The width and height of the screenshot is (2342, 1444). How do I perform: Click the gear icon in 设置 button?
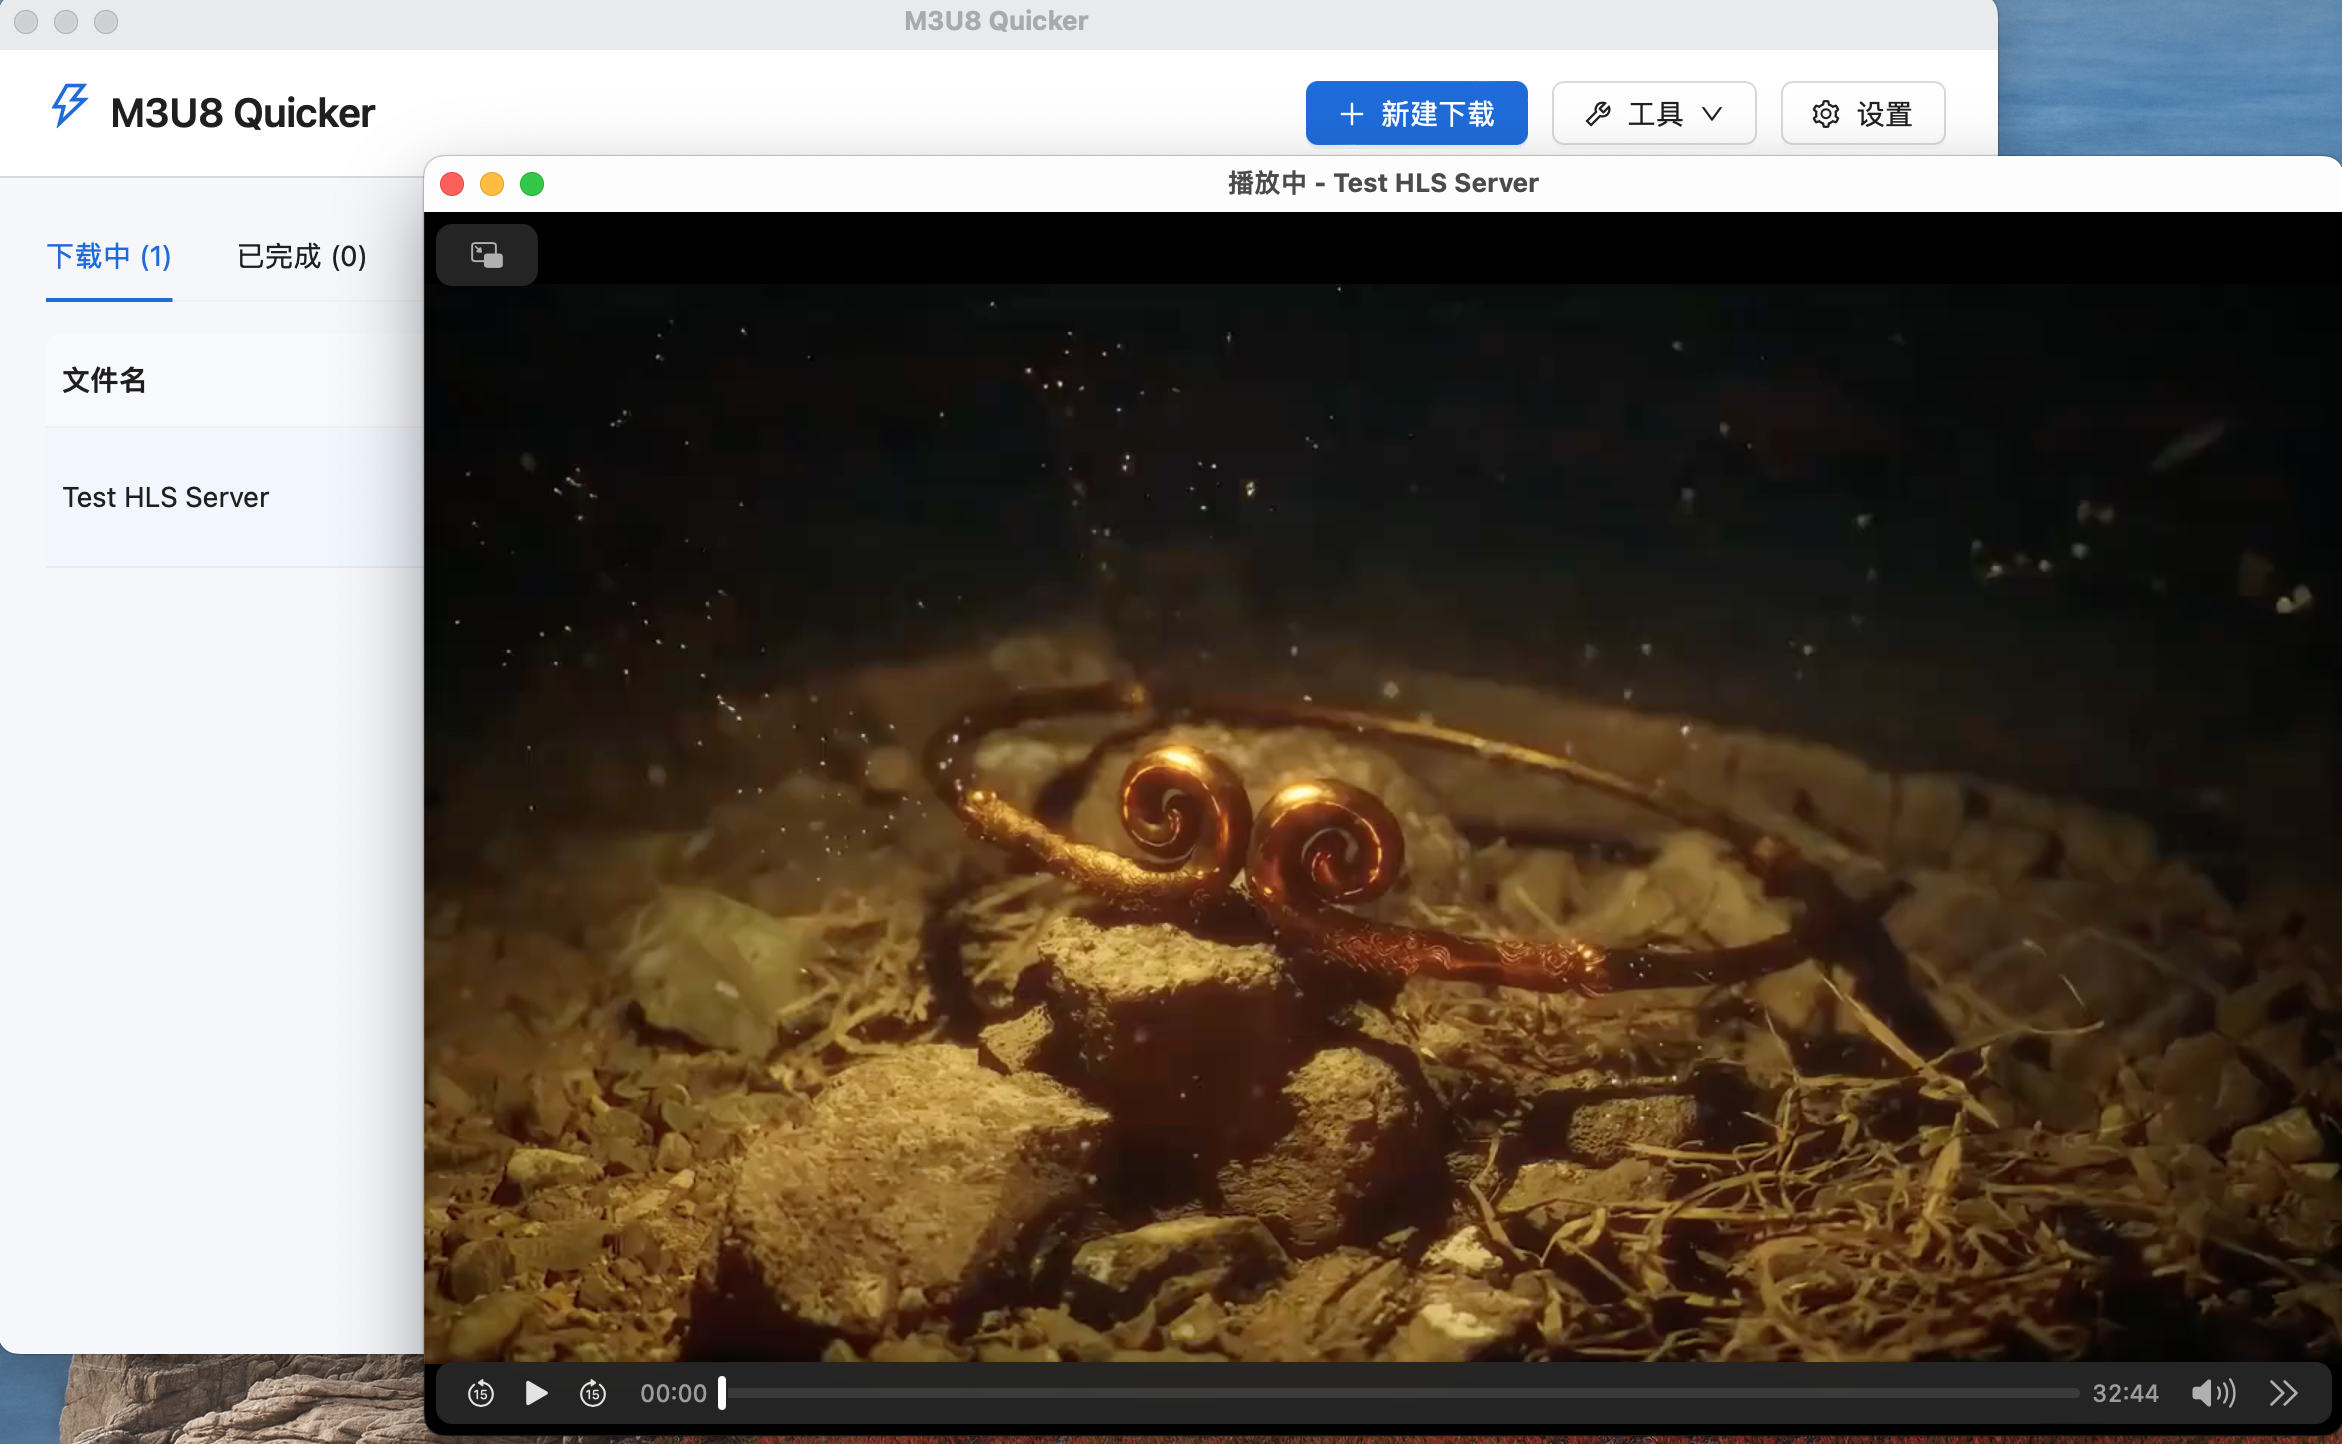pyautogui.click(x=1826, y=114)
